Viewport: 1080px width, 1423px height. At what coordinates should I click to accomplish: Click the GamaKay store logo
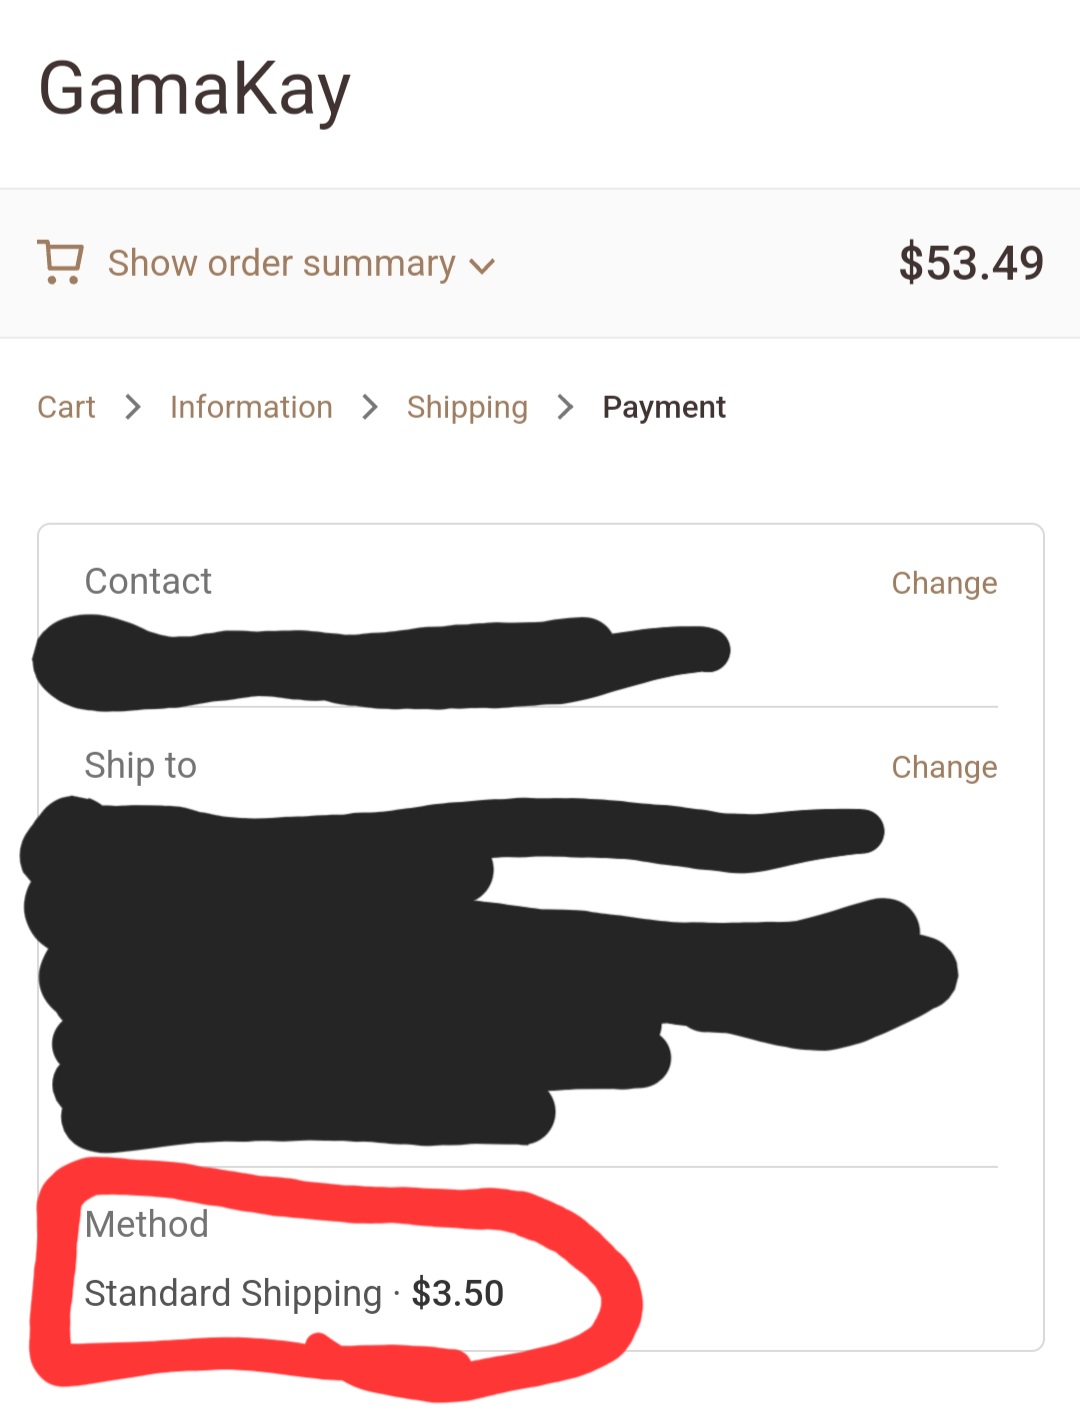(194, 90)
